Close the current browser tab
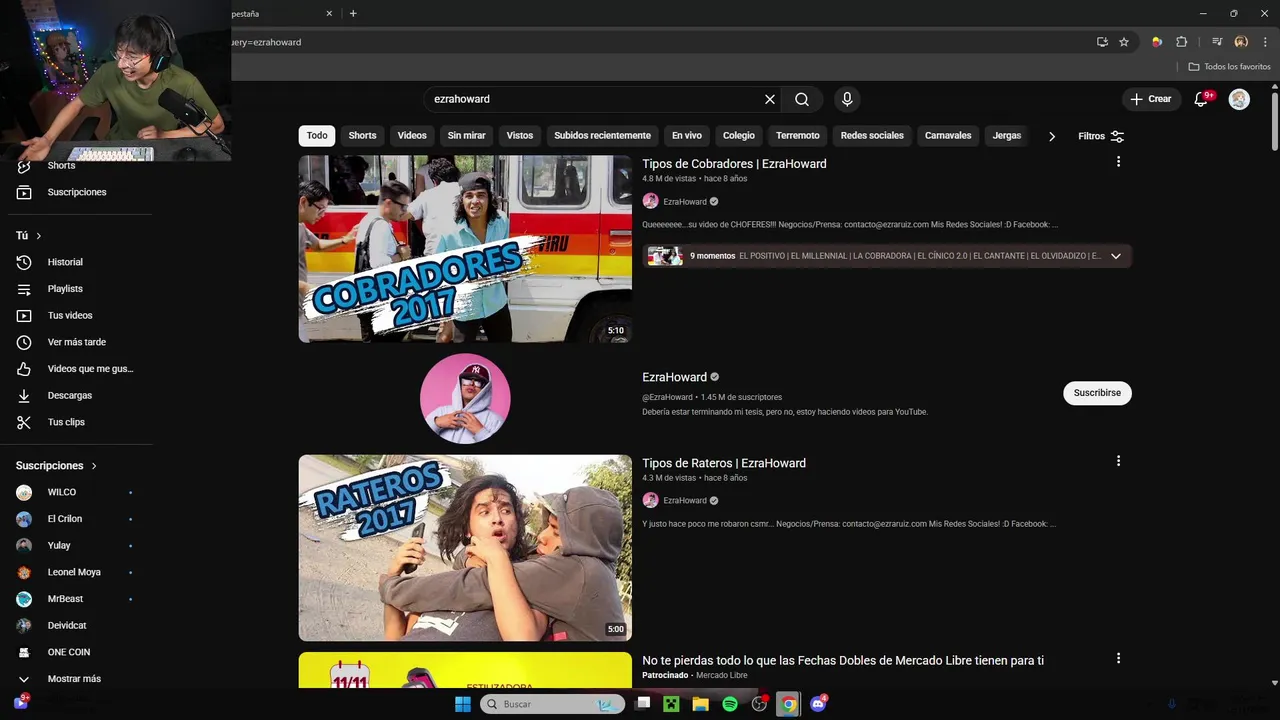The image size is (1280, 720). coord(330,13)
